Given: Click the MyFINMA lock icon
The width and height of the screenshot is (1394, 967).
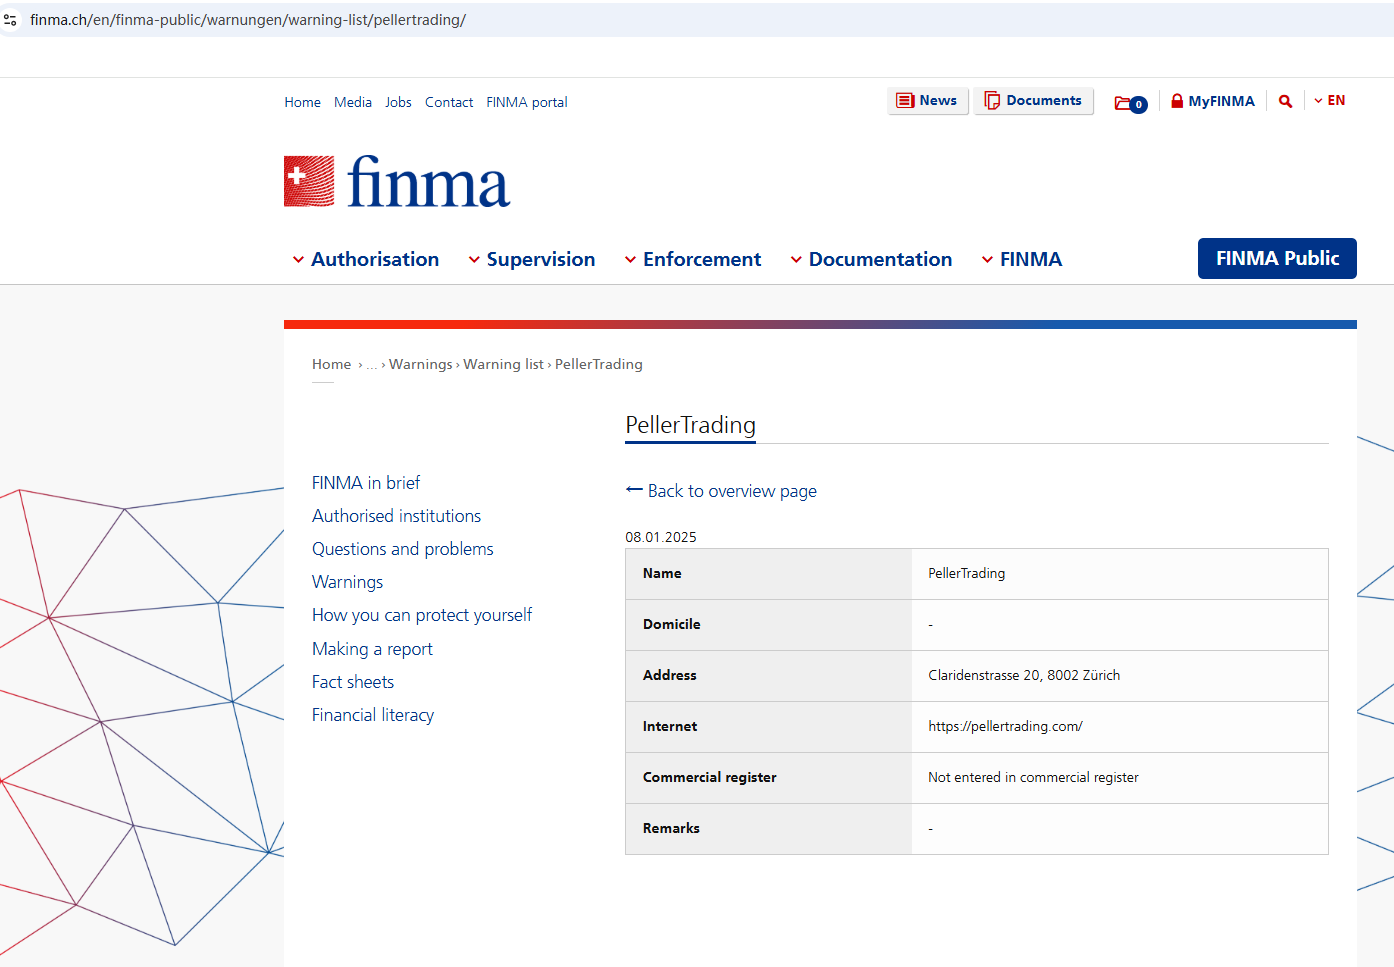Looking at the screenshot, I should coord(1177,101).
